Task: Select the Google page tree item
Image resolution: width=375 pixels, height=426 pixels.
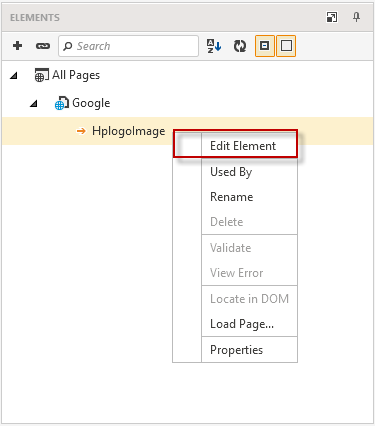Action: pyautogui.click(x=91, y=103)
